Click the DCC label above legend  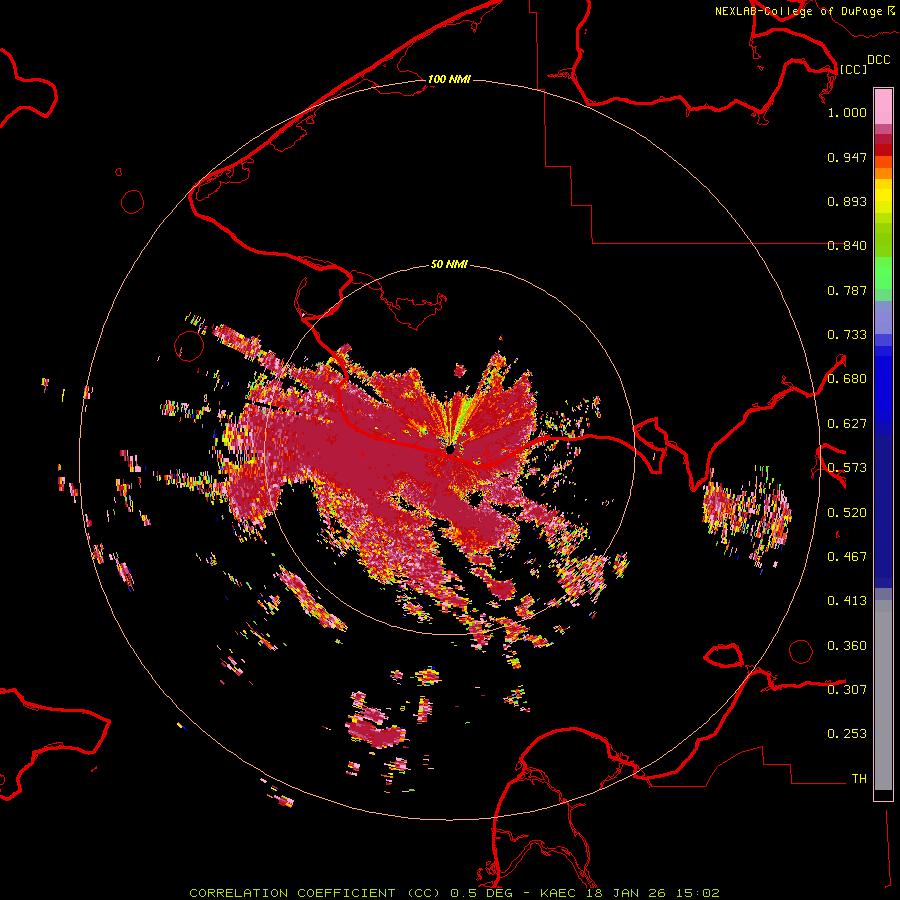click(x=879, y=60)
